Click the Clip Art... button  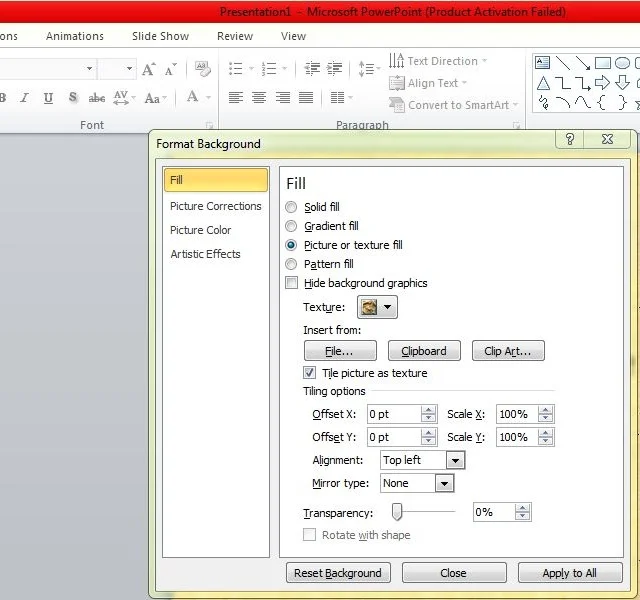508,351
